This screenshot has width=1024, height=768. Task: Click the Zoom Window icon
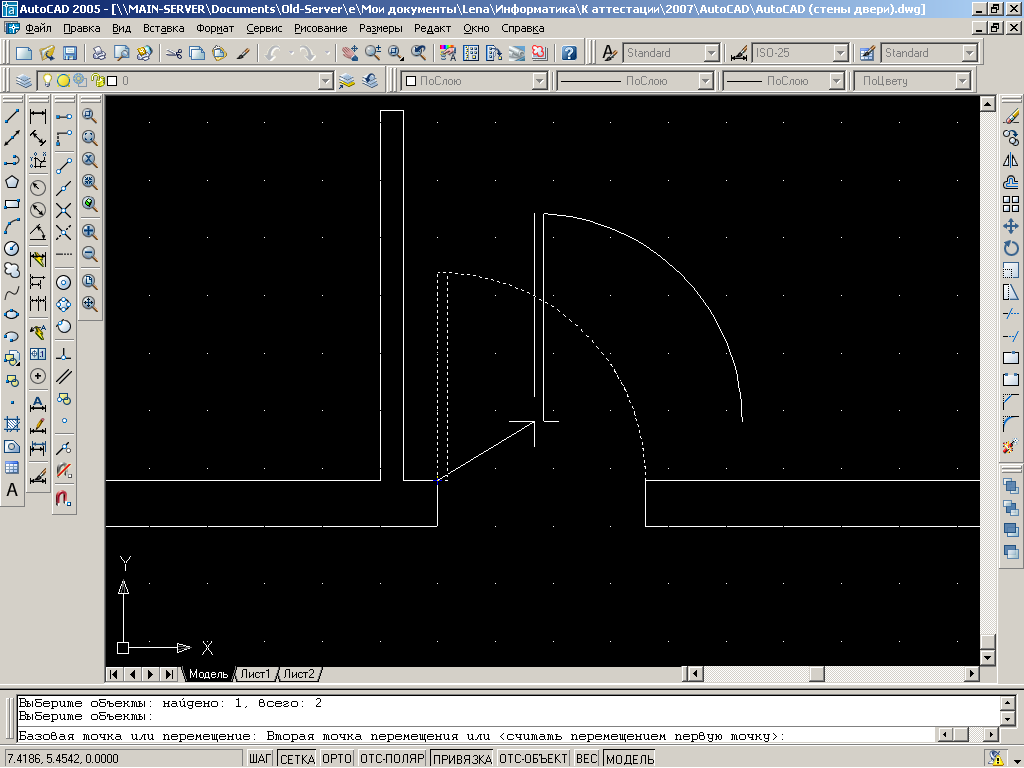click(x=89, y=116)
